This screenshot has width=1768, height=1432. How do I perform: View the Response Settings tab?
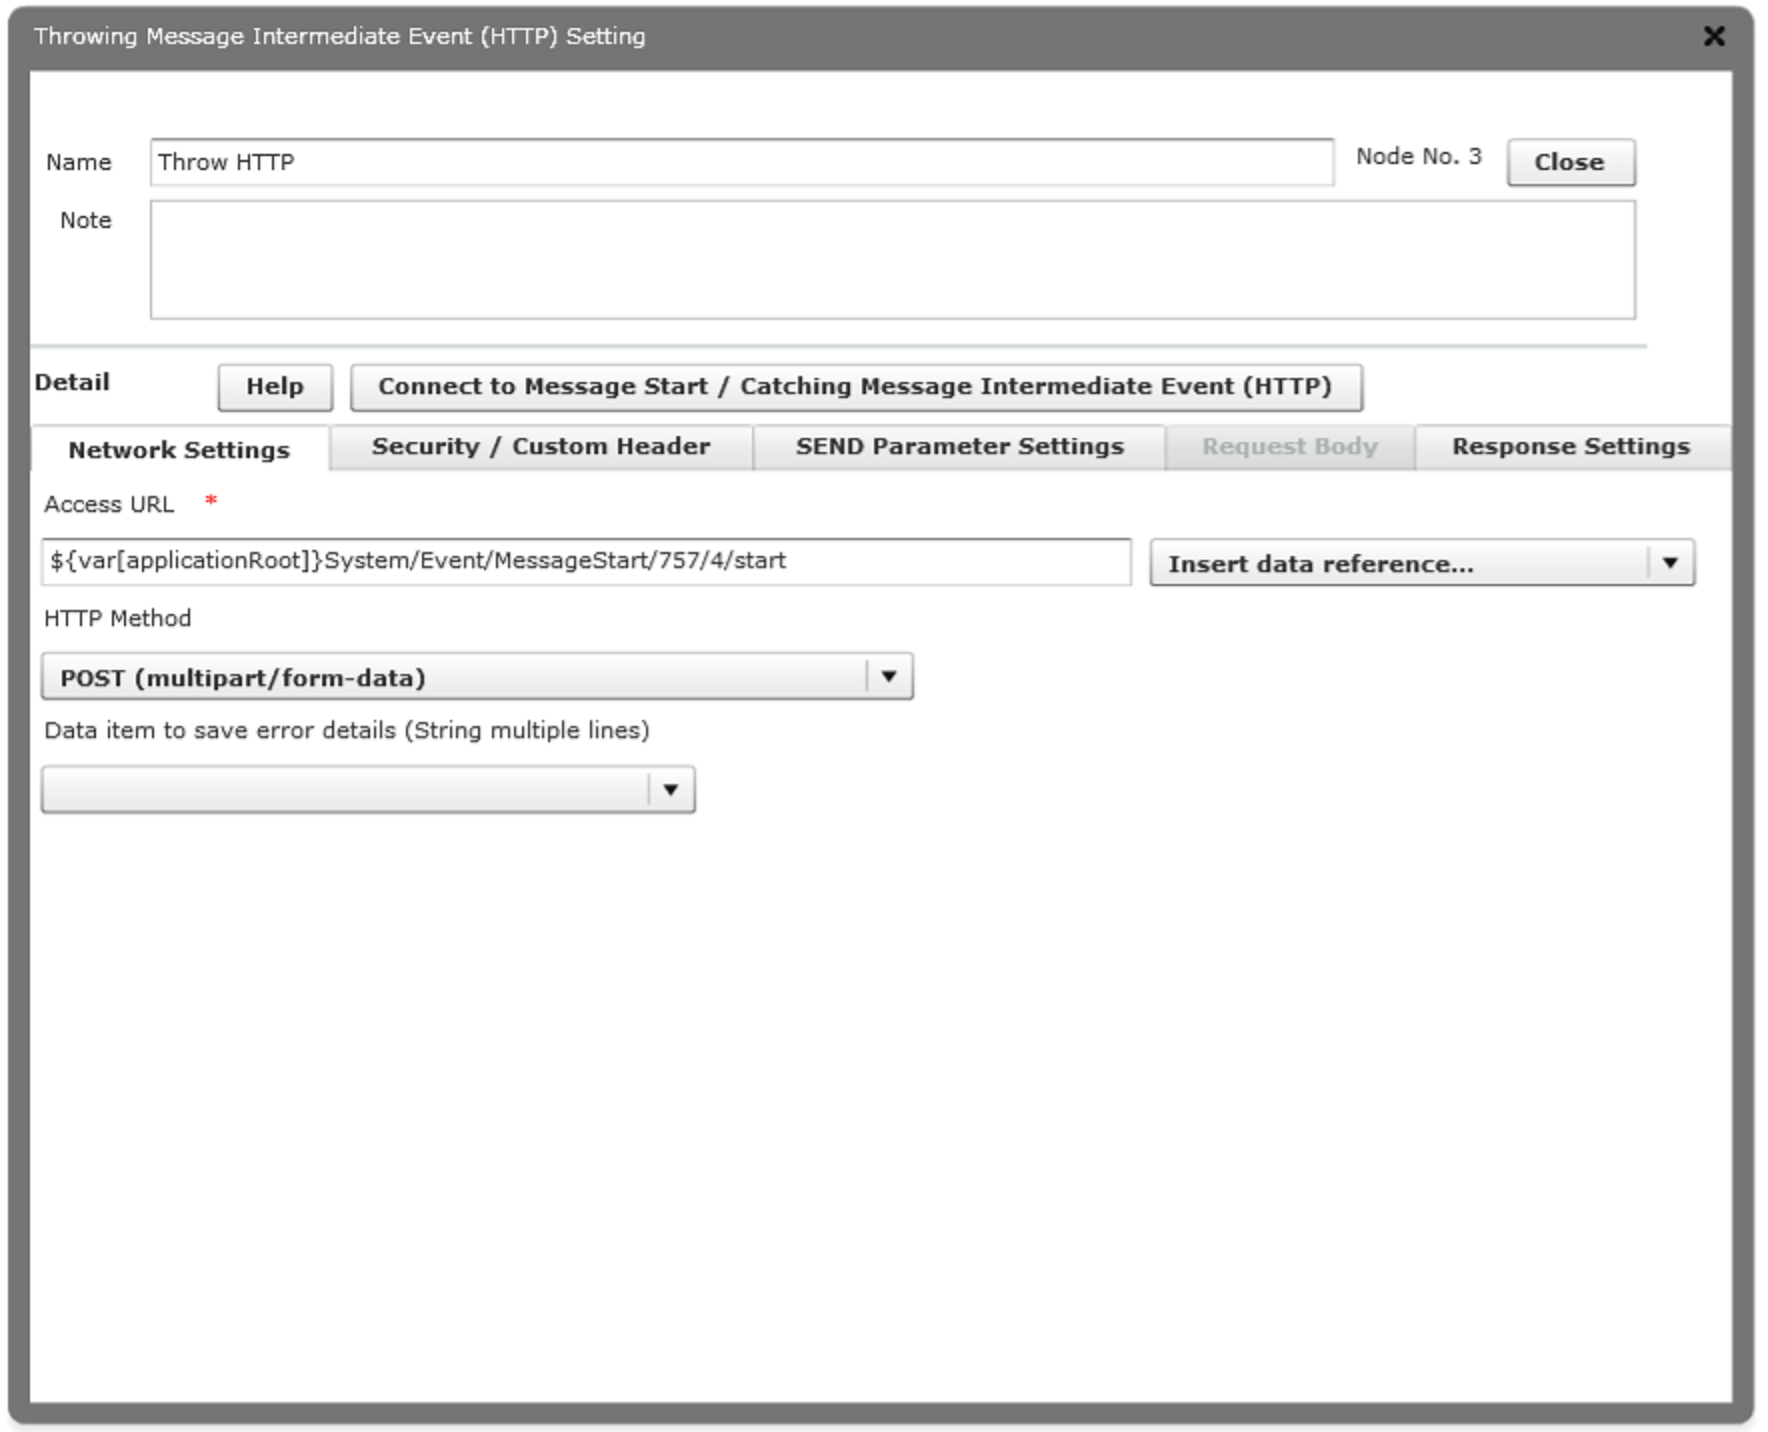point(1570,446)
